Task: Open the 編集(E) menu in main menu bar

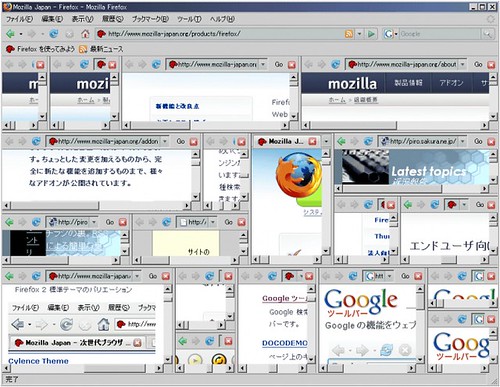Action: click(52, 19)
